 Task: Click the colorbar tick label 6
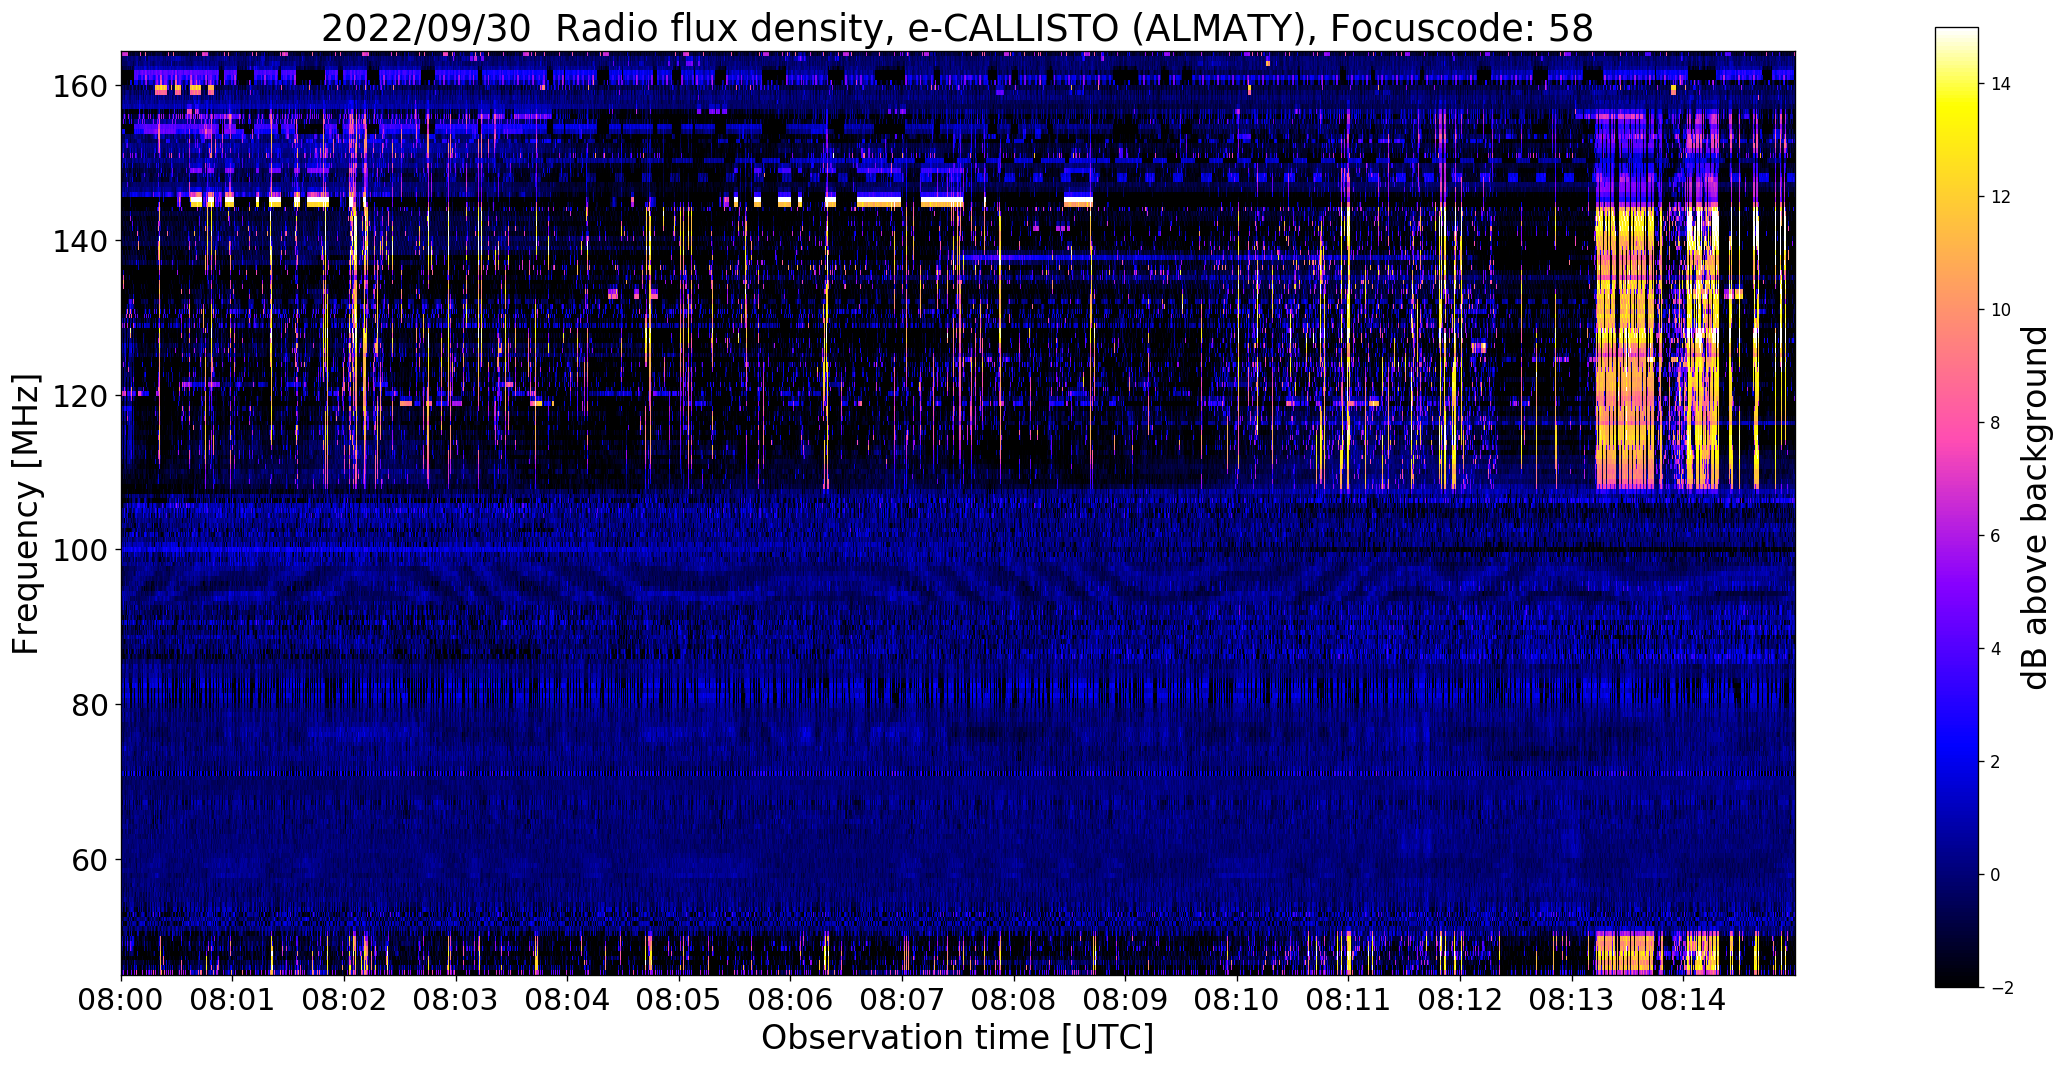[x=1996, y=536]
